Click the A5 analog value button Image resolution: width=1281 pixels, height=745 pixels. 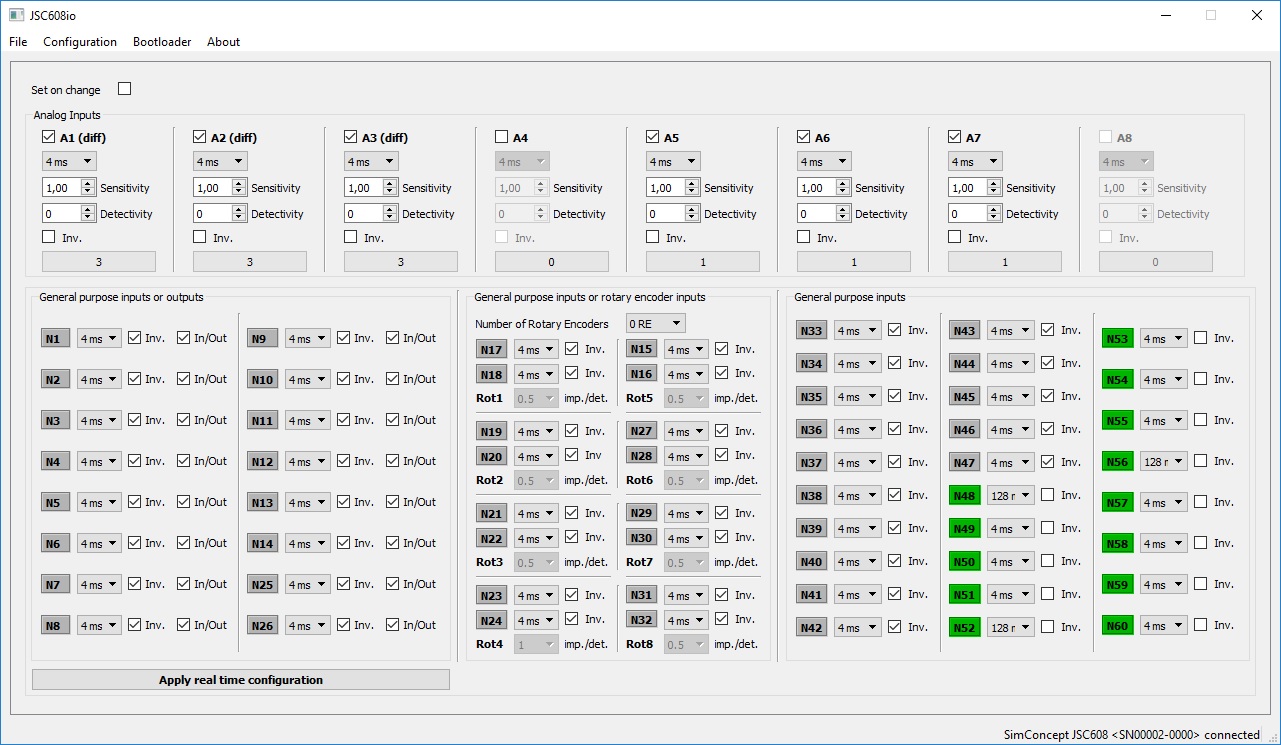point(702,262)
